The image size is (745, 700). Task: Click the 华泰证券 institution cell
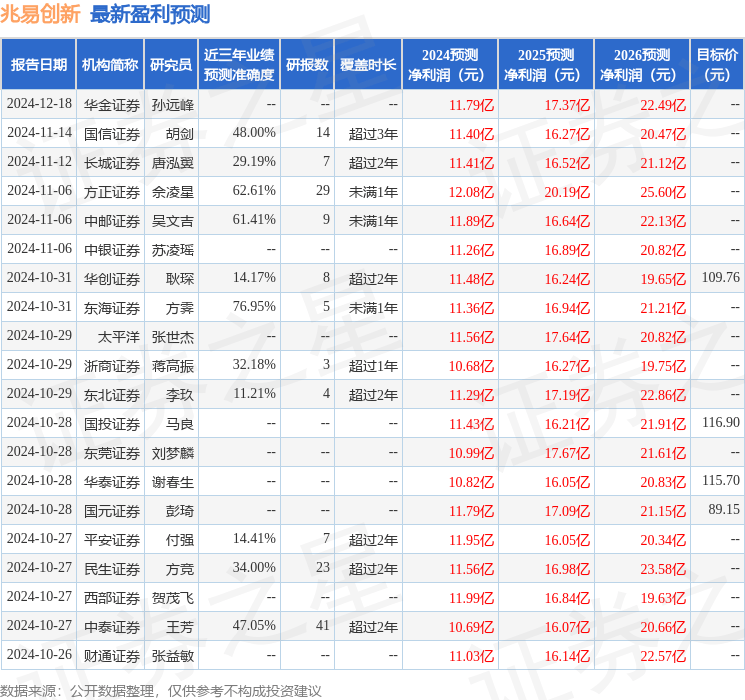112,482
